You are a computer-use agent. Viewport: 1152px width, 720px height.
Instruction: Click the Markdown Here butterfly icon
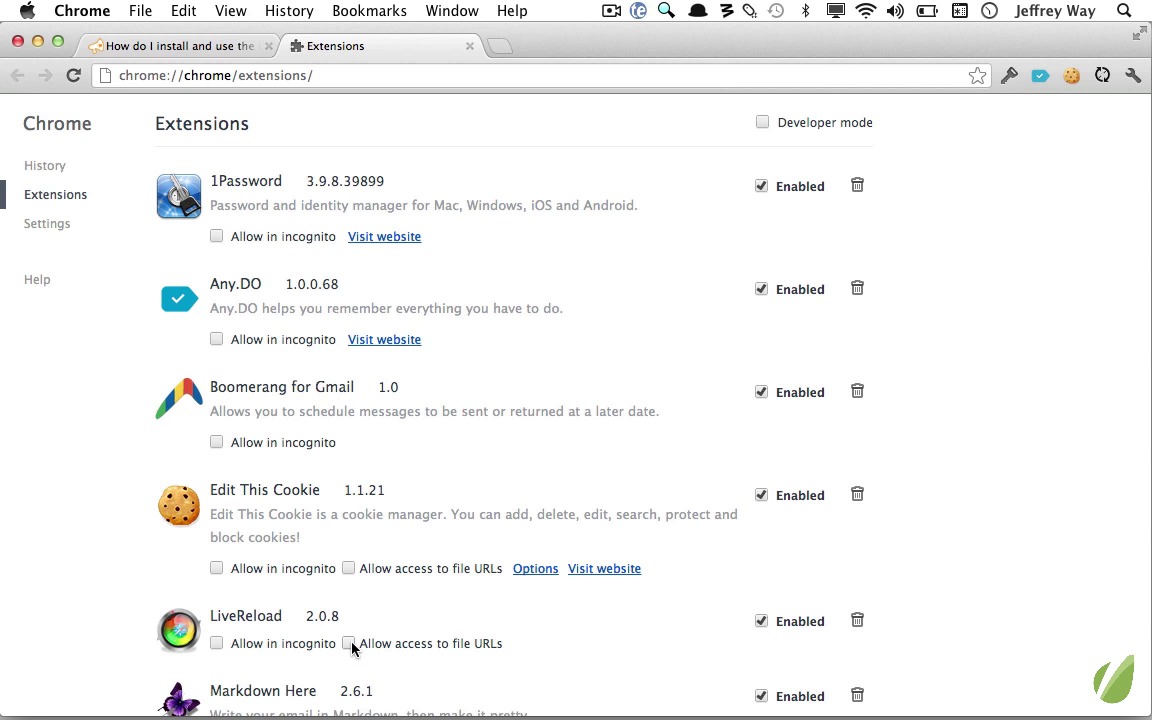coord(179,700)
